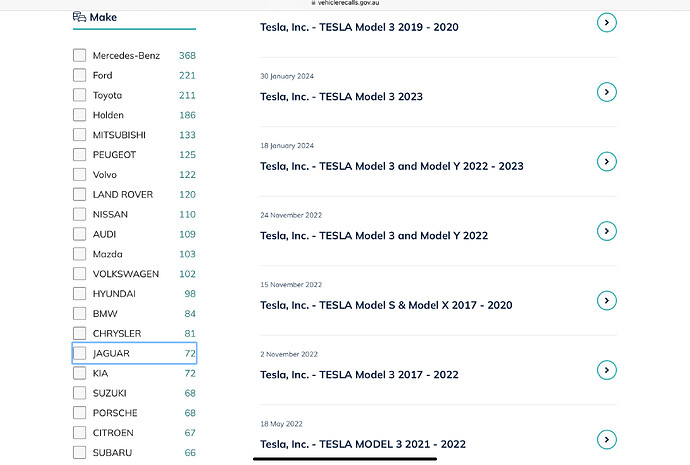Select the SUBARU checkbox
This screenshot has height=465, width=690.
(x=79, y=452)
